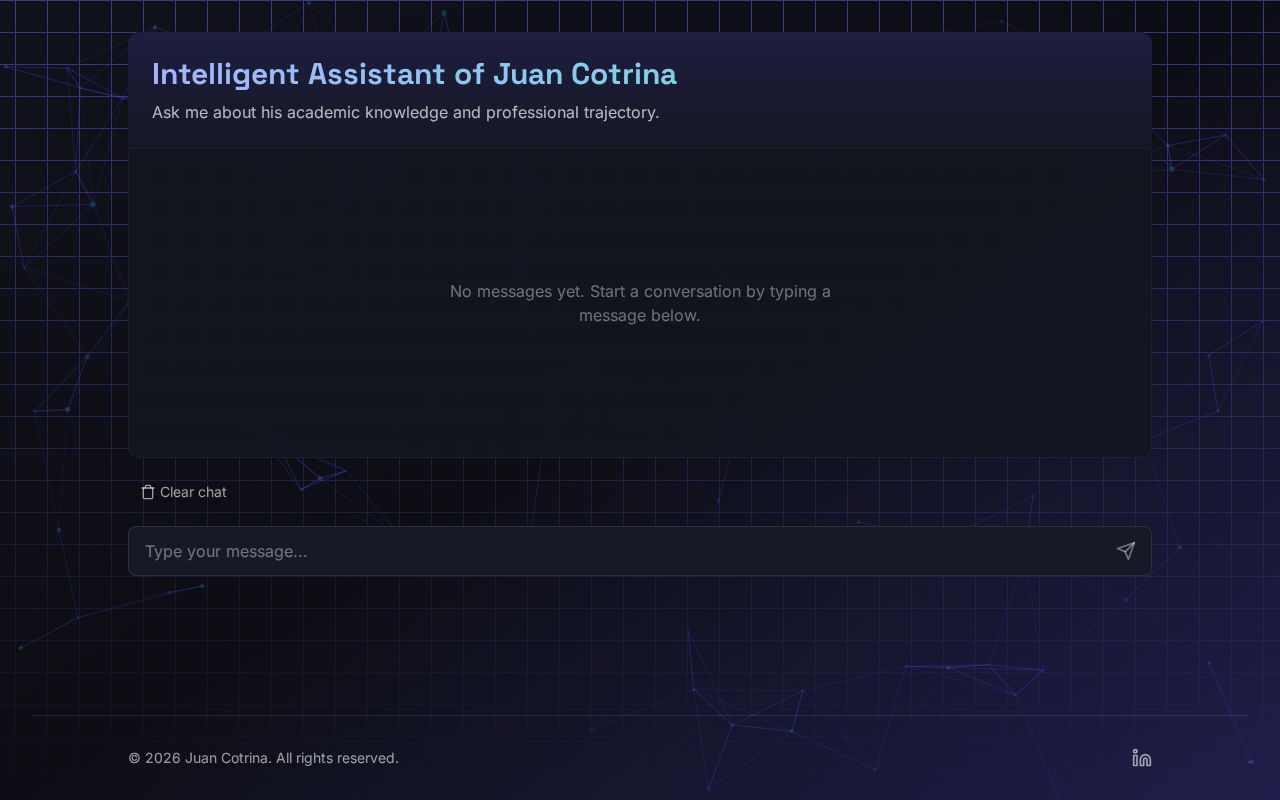
Task: Click the 'Ask me about his academic knowledge' subtitle
Action: coord(405,112)
